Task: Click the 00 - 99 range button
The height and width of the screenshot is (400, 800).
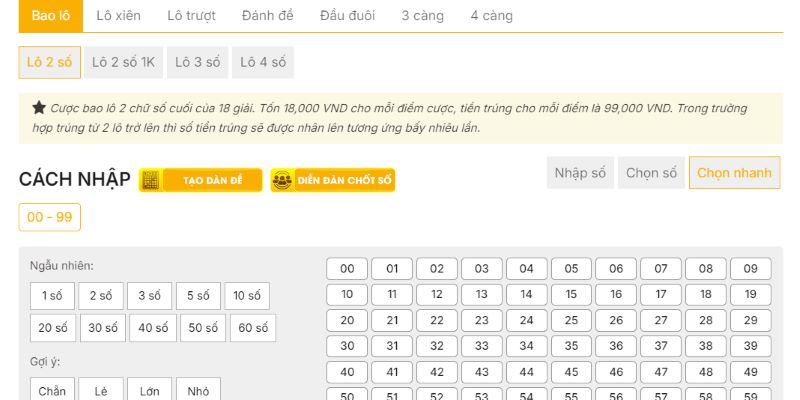Action: (x=49, y=217)
